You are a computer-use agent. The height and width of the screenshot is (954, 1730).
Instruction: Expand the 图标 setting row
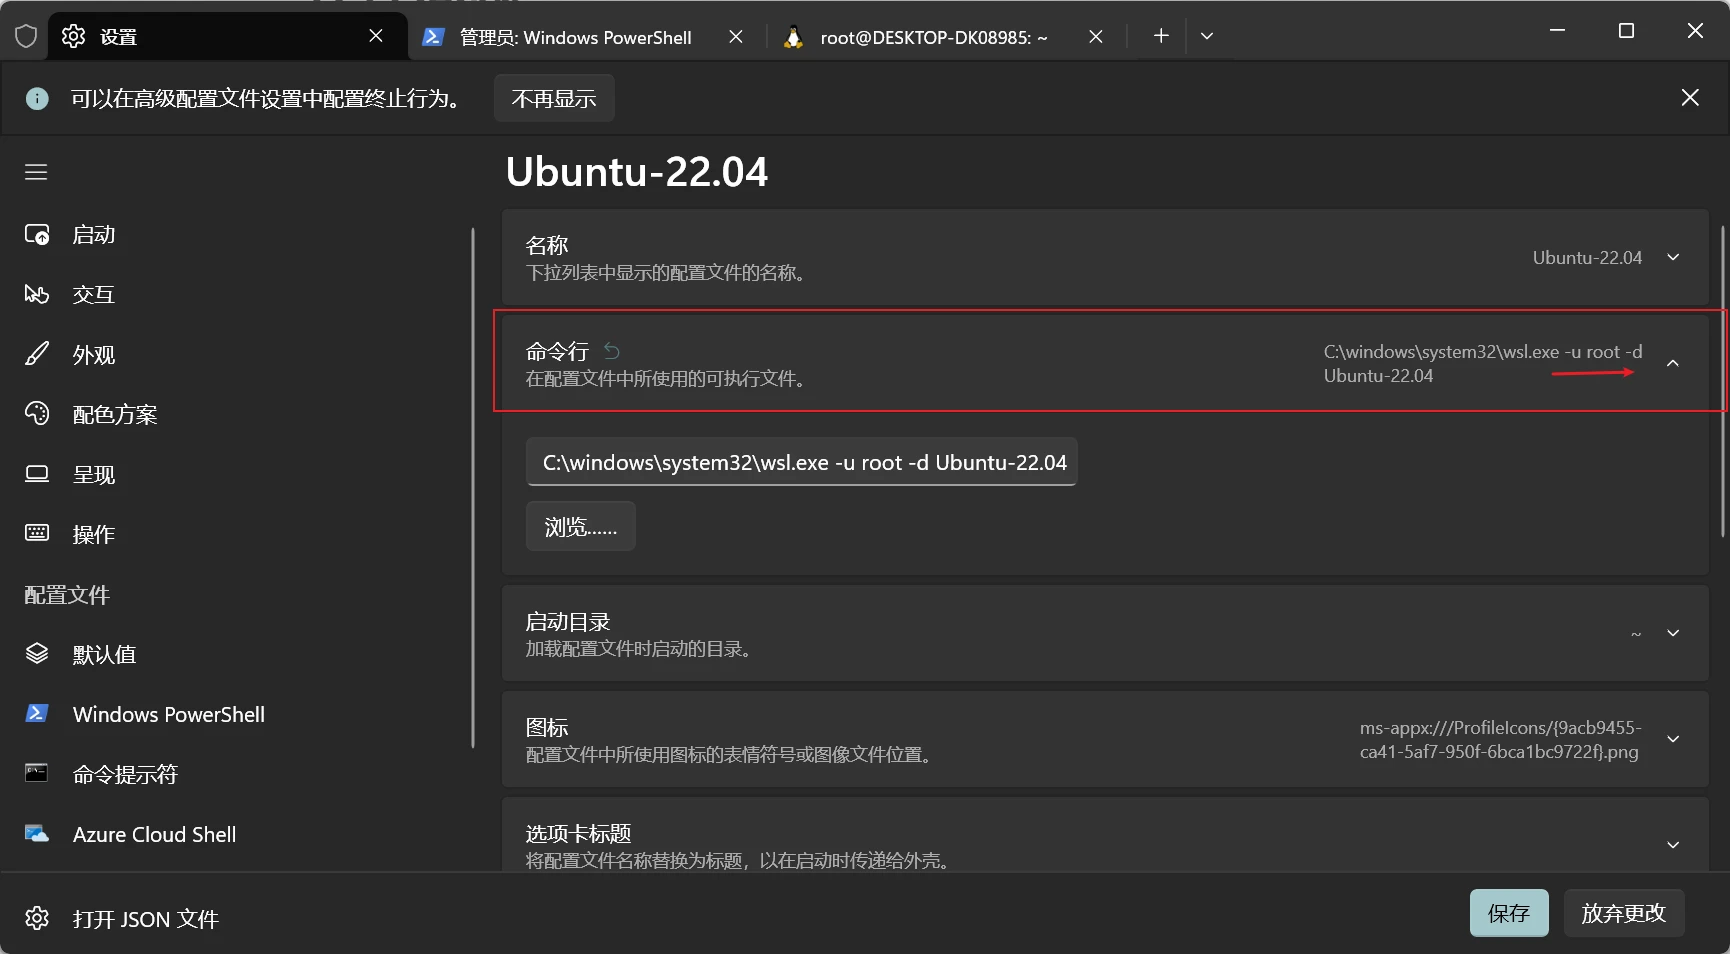[x=1673, y=739]
